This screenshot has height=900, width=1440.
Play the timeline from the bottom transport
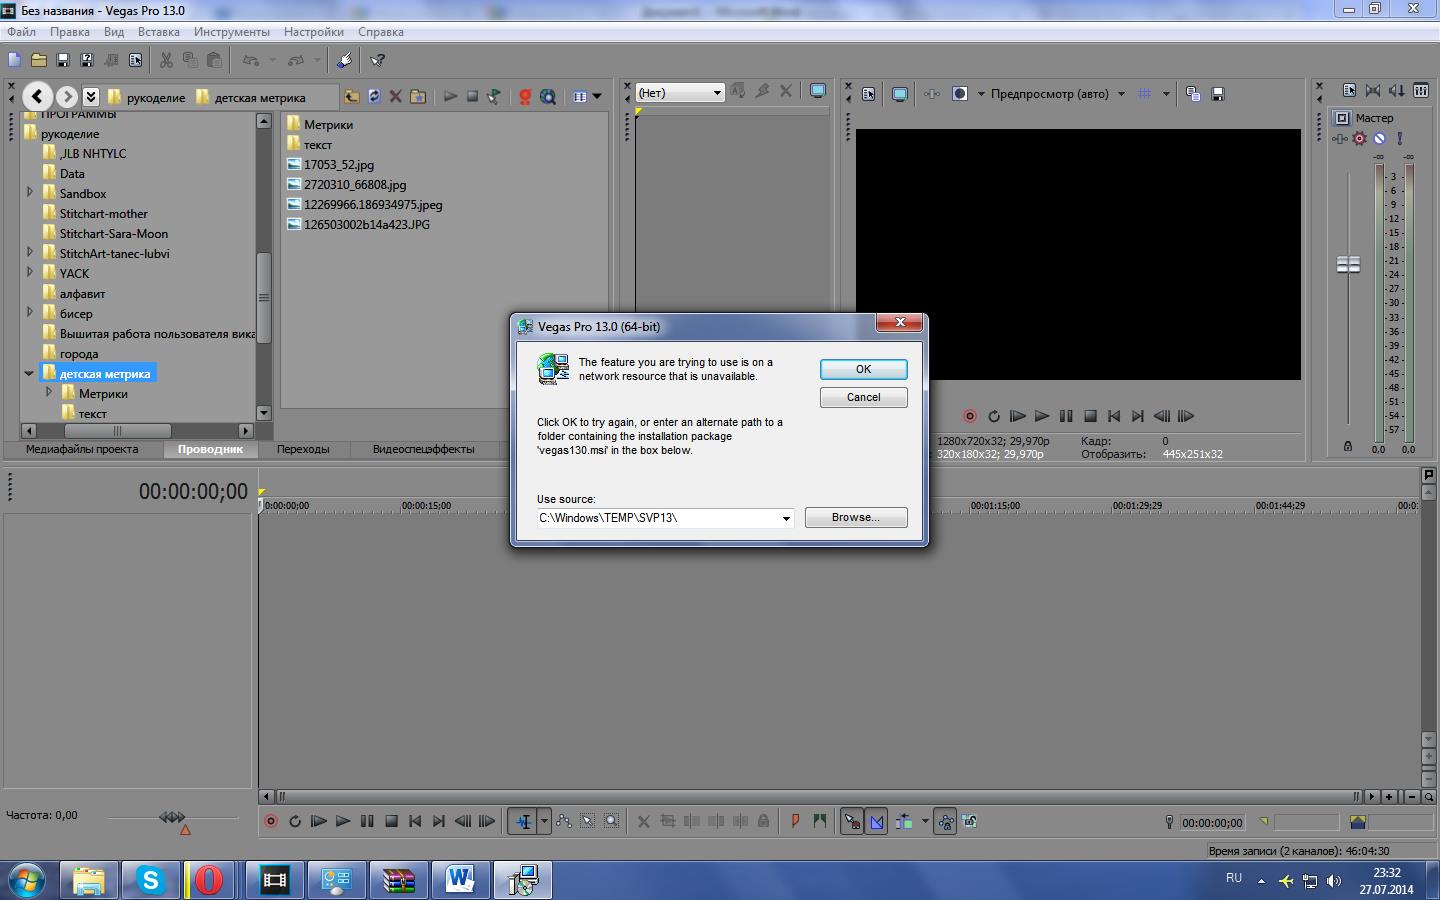343,822
